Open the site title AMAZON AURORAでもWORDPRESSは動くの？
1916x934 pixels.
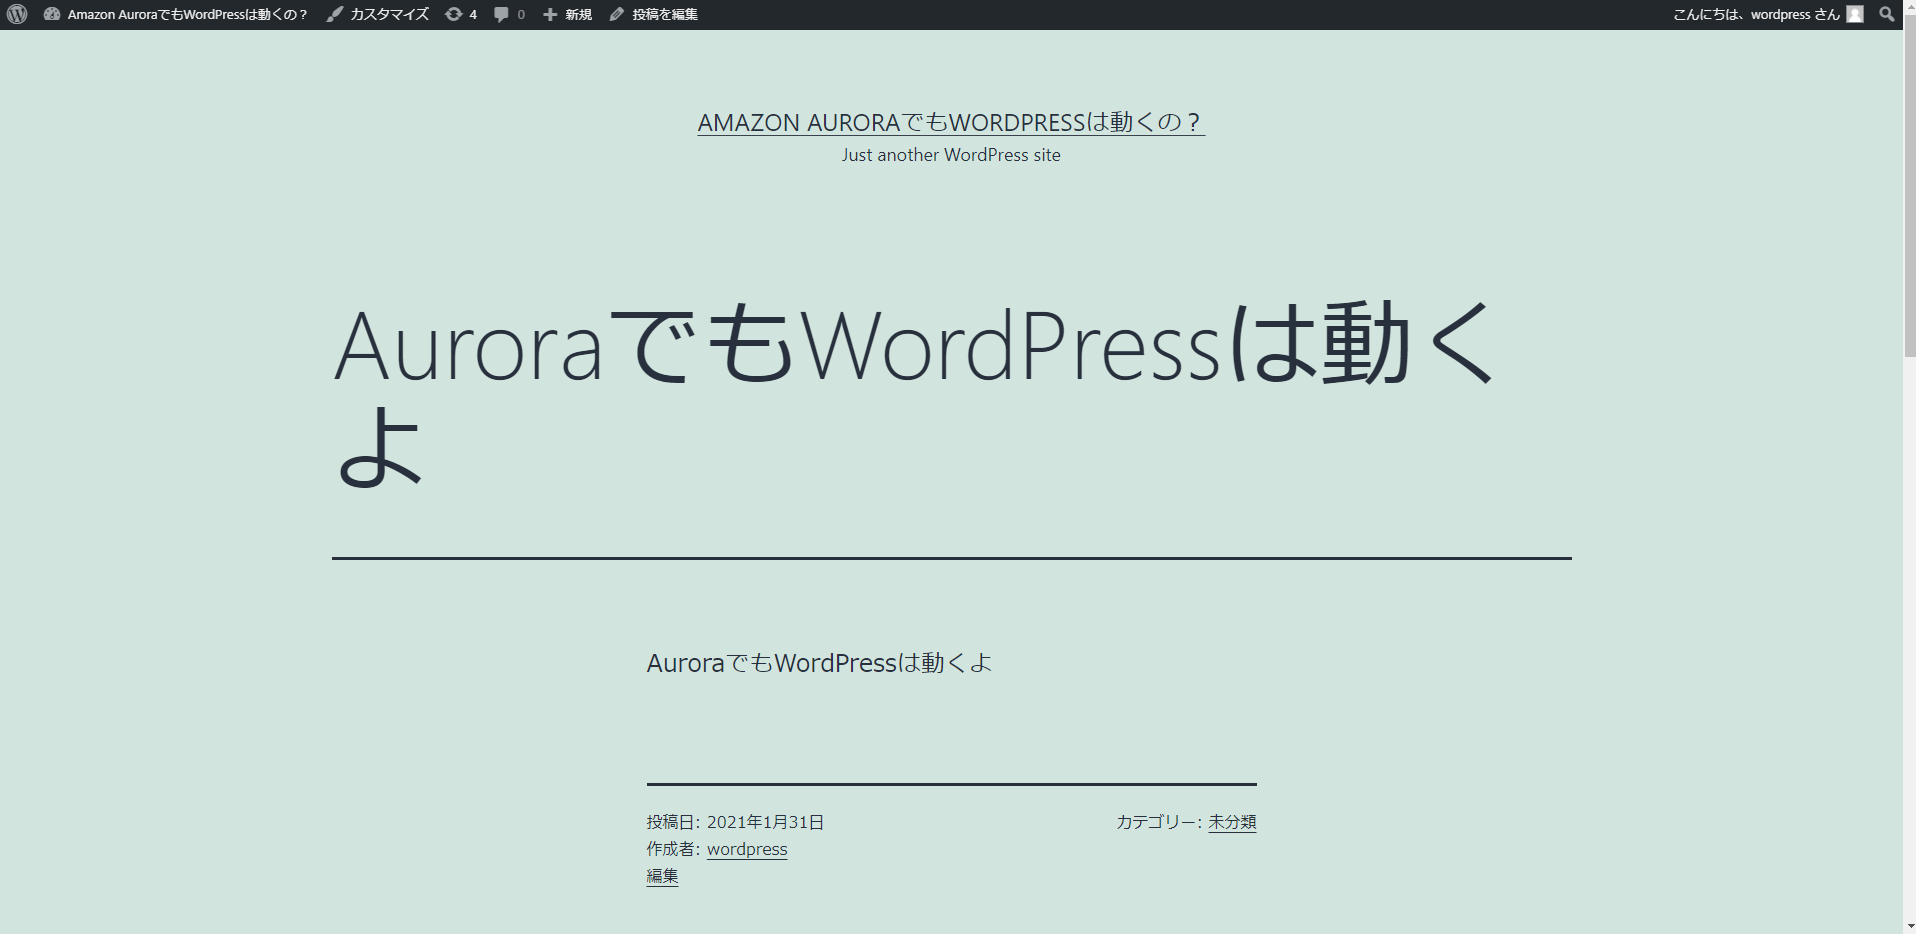point(949,122)
